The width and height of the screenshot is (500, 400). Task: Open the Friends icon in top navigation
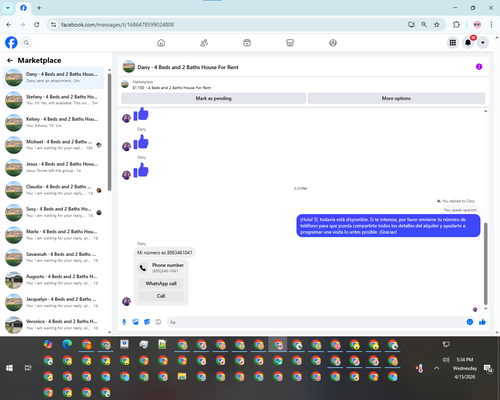pos(204,43)
